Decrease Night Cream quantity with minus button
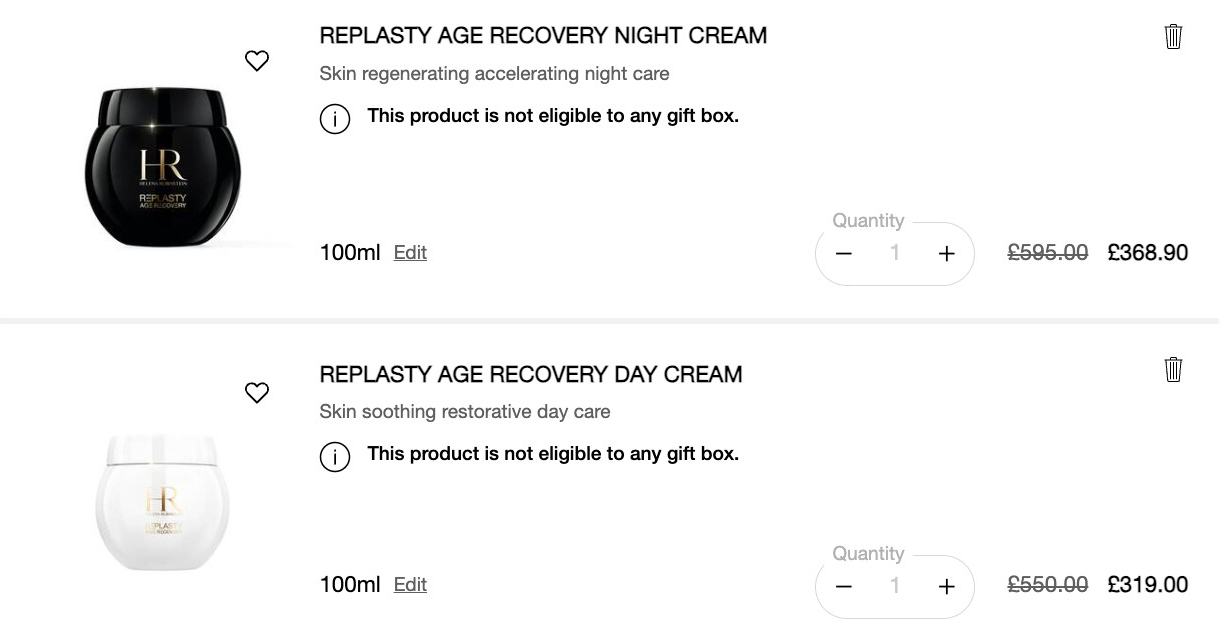 844,254
